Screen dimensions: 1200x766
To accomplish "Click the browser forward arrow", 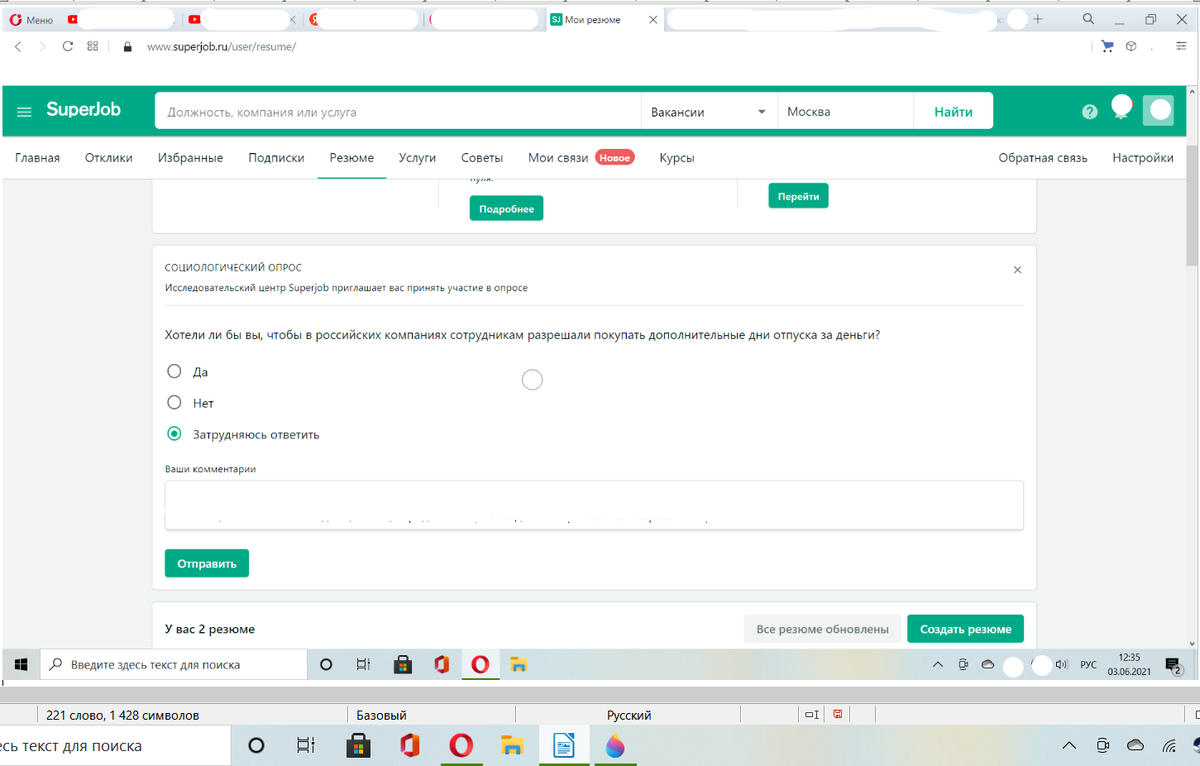I will point(42,47).
